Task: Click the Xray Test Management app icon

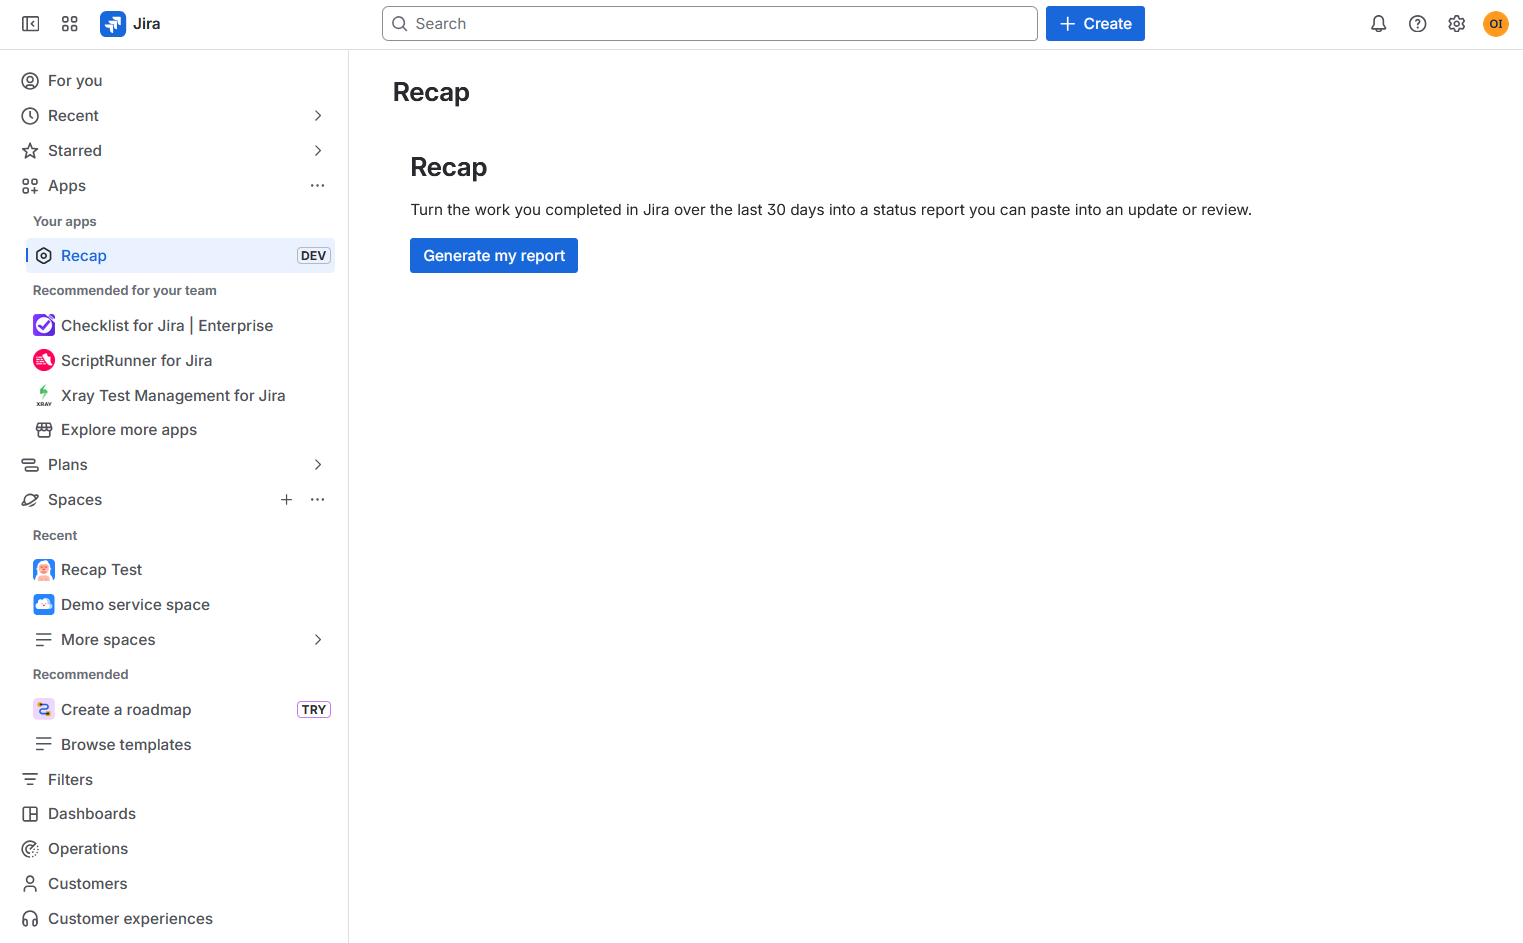Action: (44, 395)
